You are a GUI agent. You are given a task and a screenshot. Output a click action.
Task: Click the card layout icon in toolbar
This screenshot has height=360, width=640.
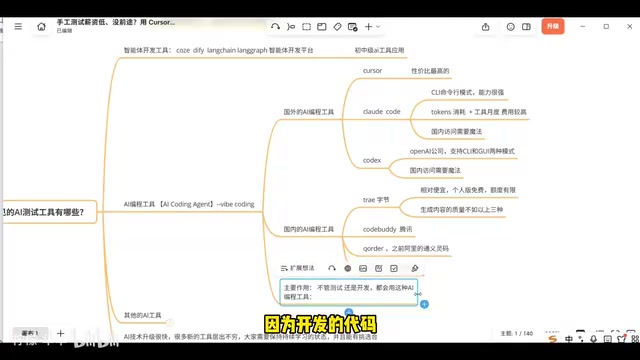click(x=322, y=27)
